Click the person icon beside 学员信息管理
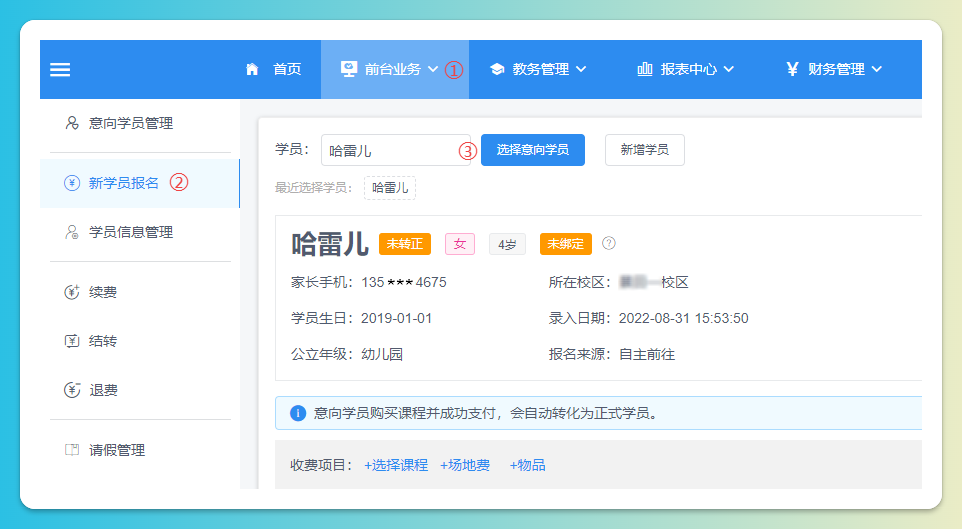The width and height of the screenshot is (962, 529). [x=72, y=232]
